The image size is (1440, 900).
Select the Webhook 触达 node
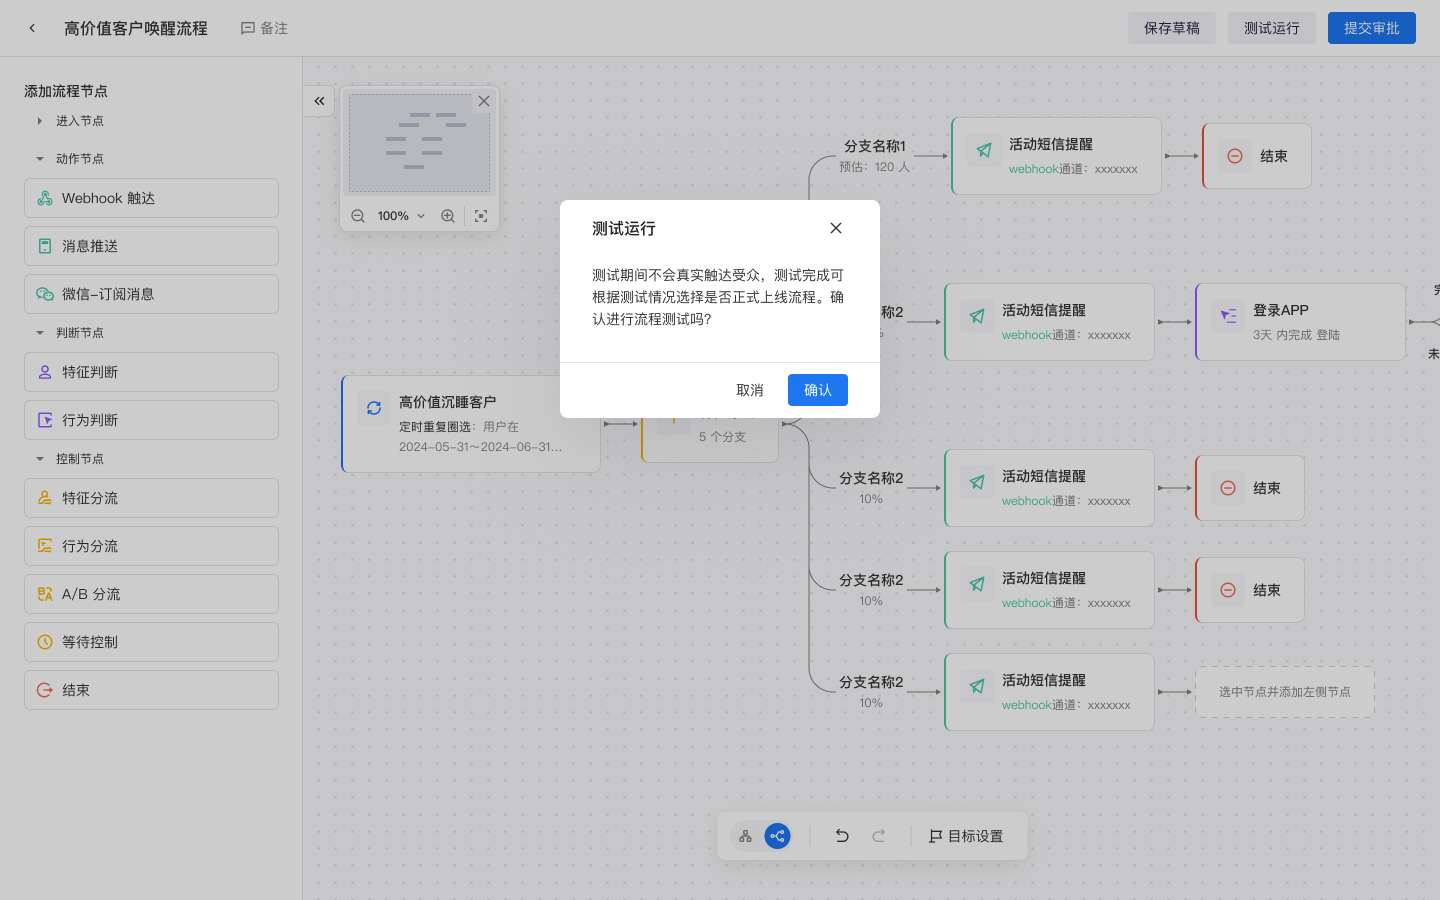pyautogui.click(x=151, y=198)
